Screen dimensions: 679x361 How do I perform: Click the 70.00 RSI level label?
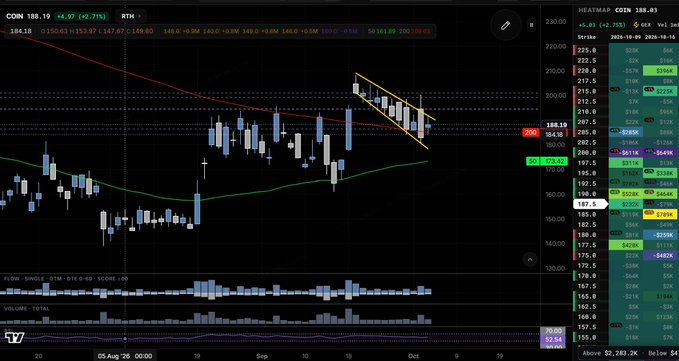point(552,331)
